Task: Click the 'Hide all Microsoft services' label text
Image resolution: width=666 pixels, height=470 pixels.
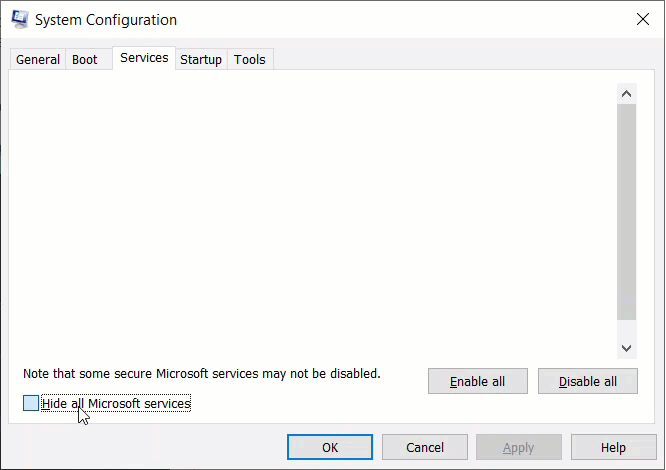Action: (116, 403)
